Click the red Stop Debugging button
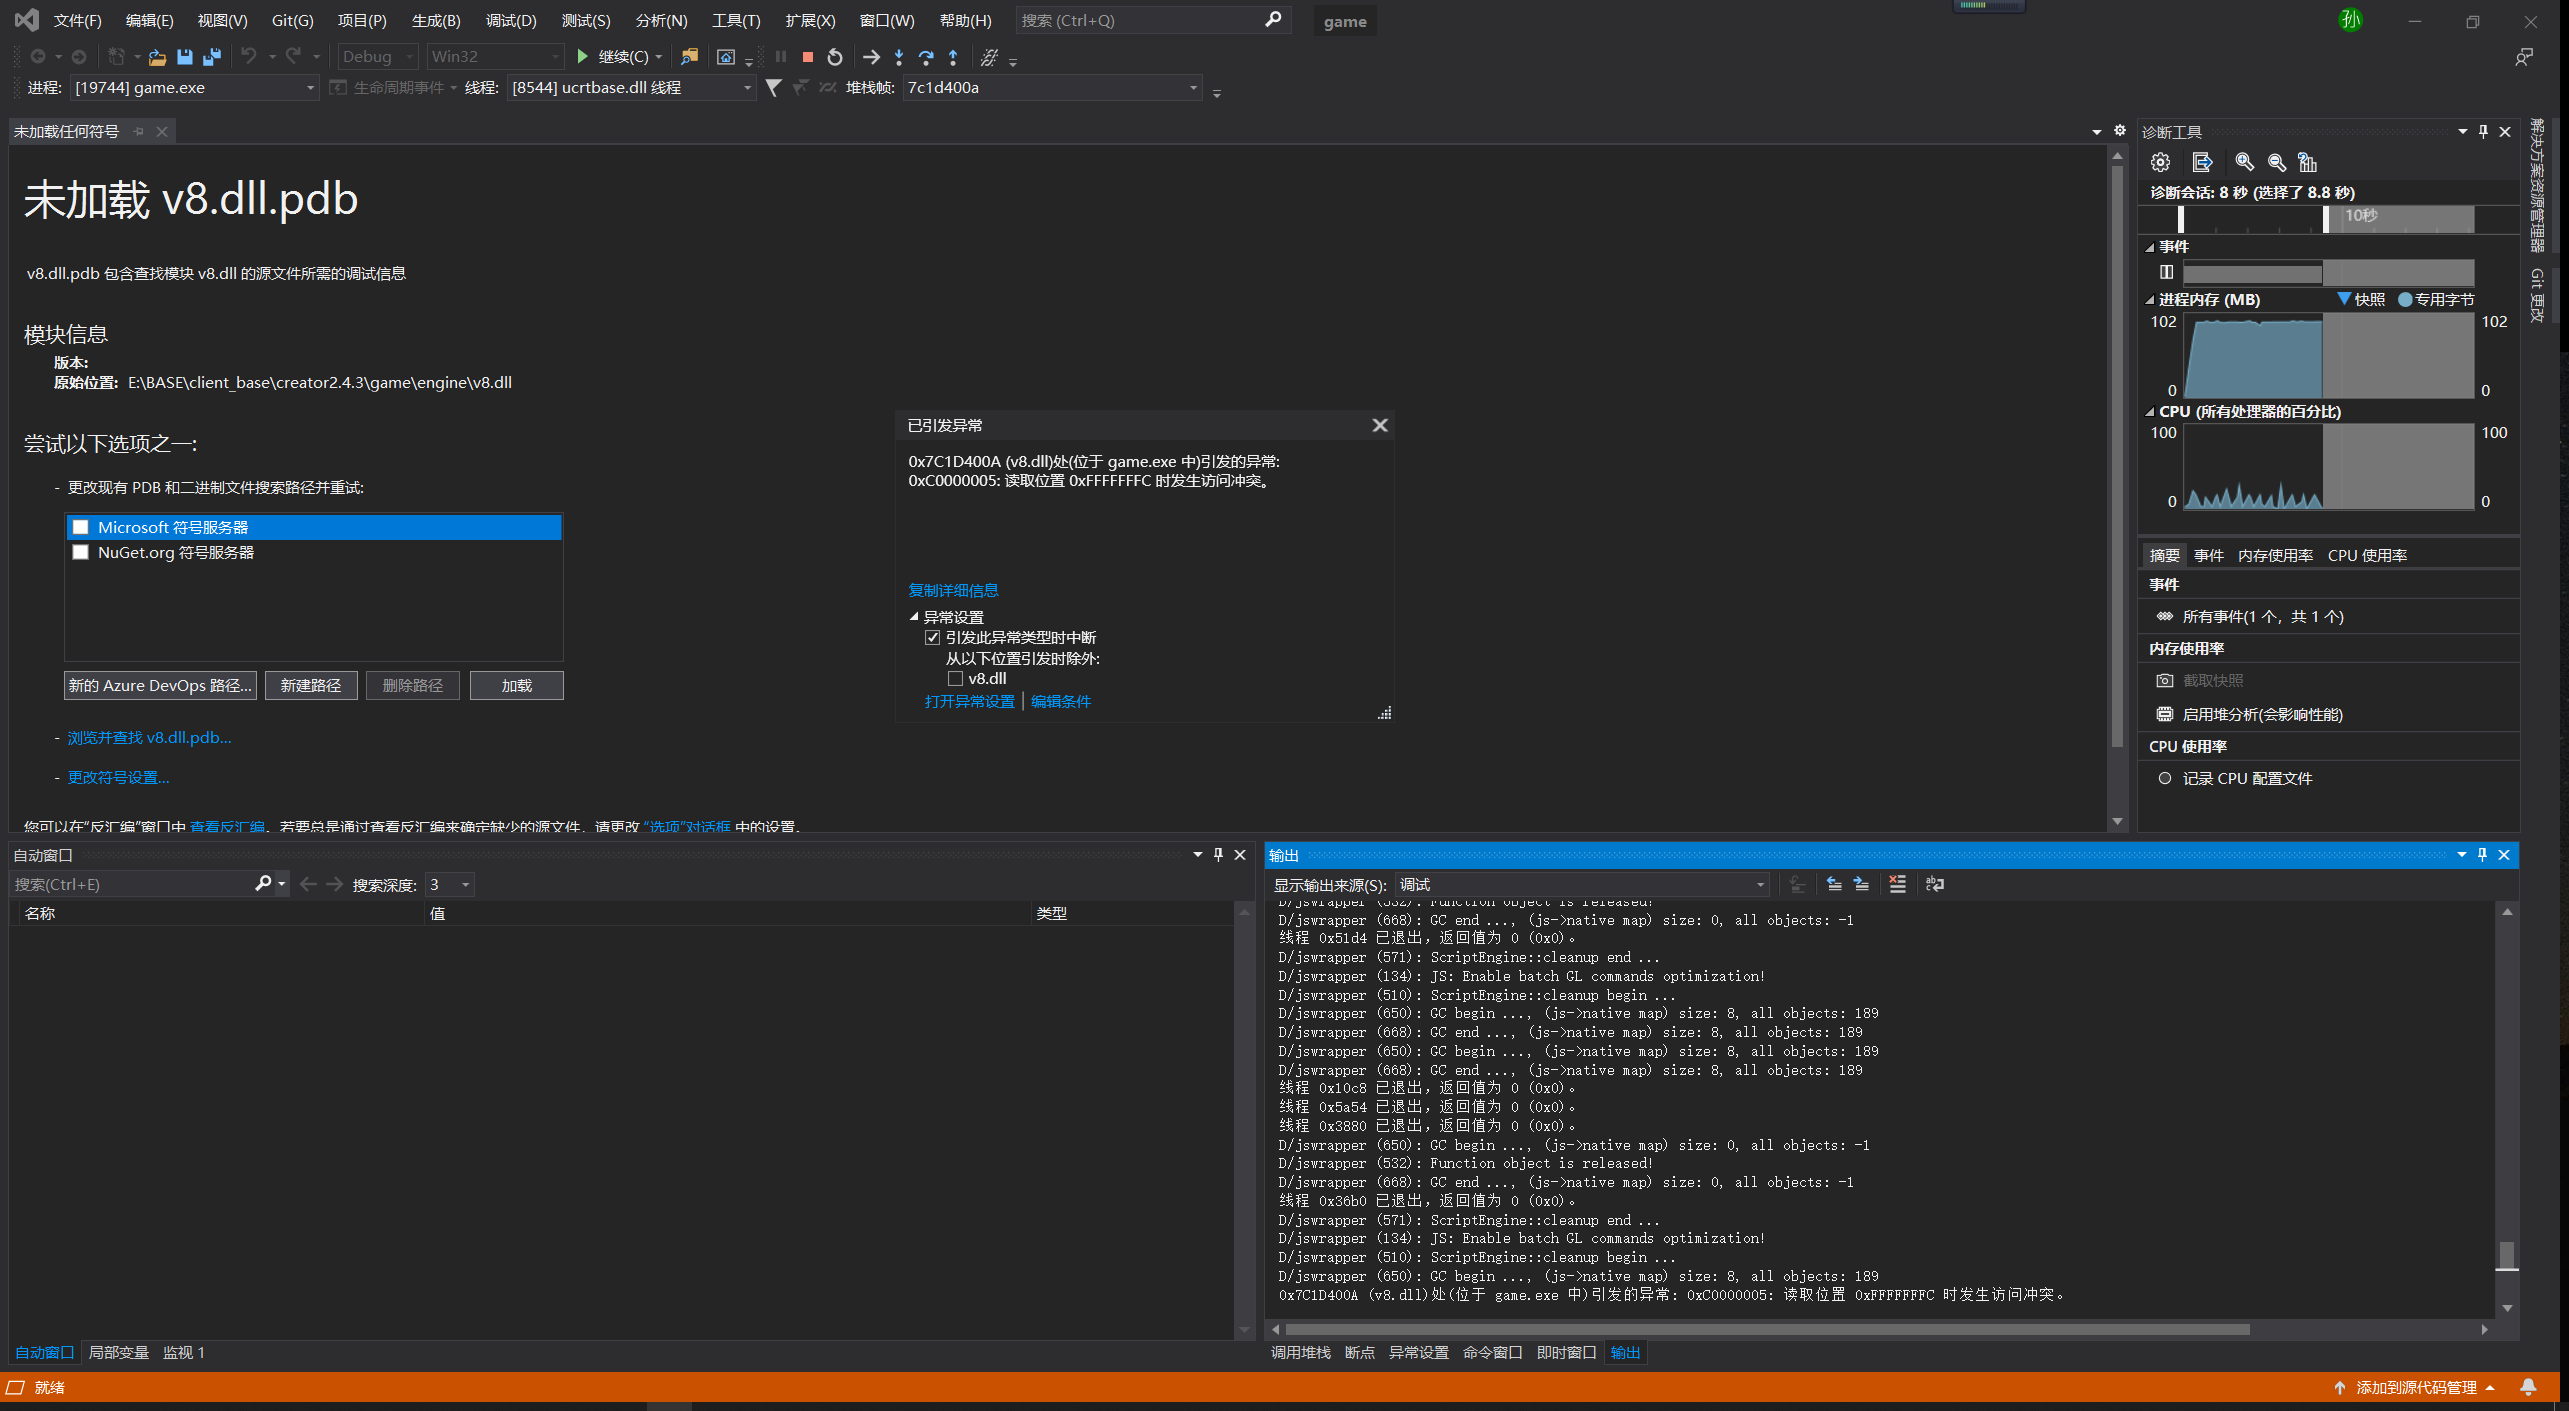Viewport: 2569px width, 1411px height. (x=807, y=57)
